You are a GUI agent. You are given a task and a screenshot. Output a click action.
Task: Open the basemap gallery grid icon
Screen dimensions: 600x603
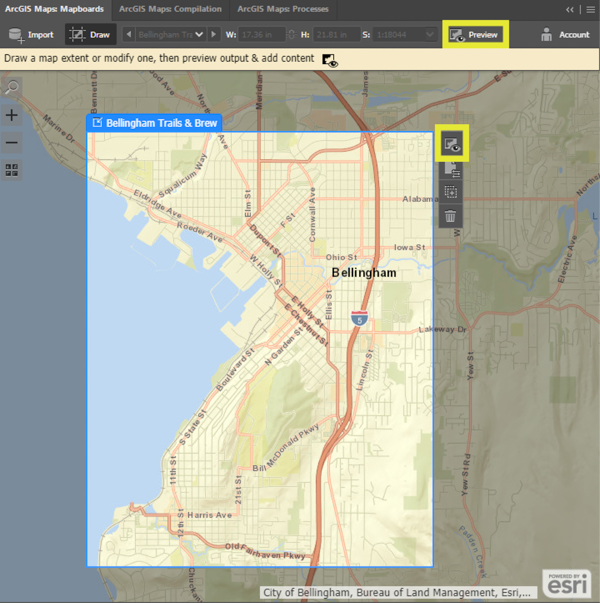pos(12,170)
